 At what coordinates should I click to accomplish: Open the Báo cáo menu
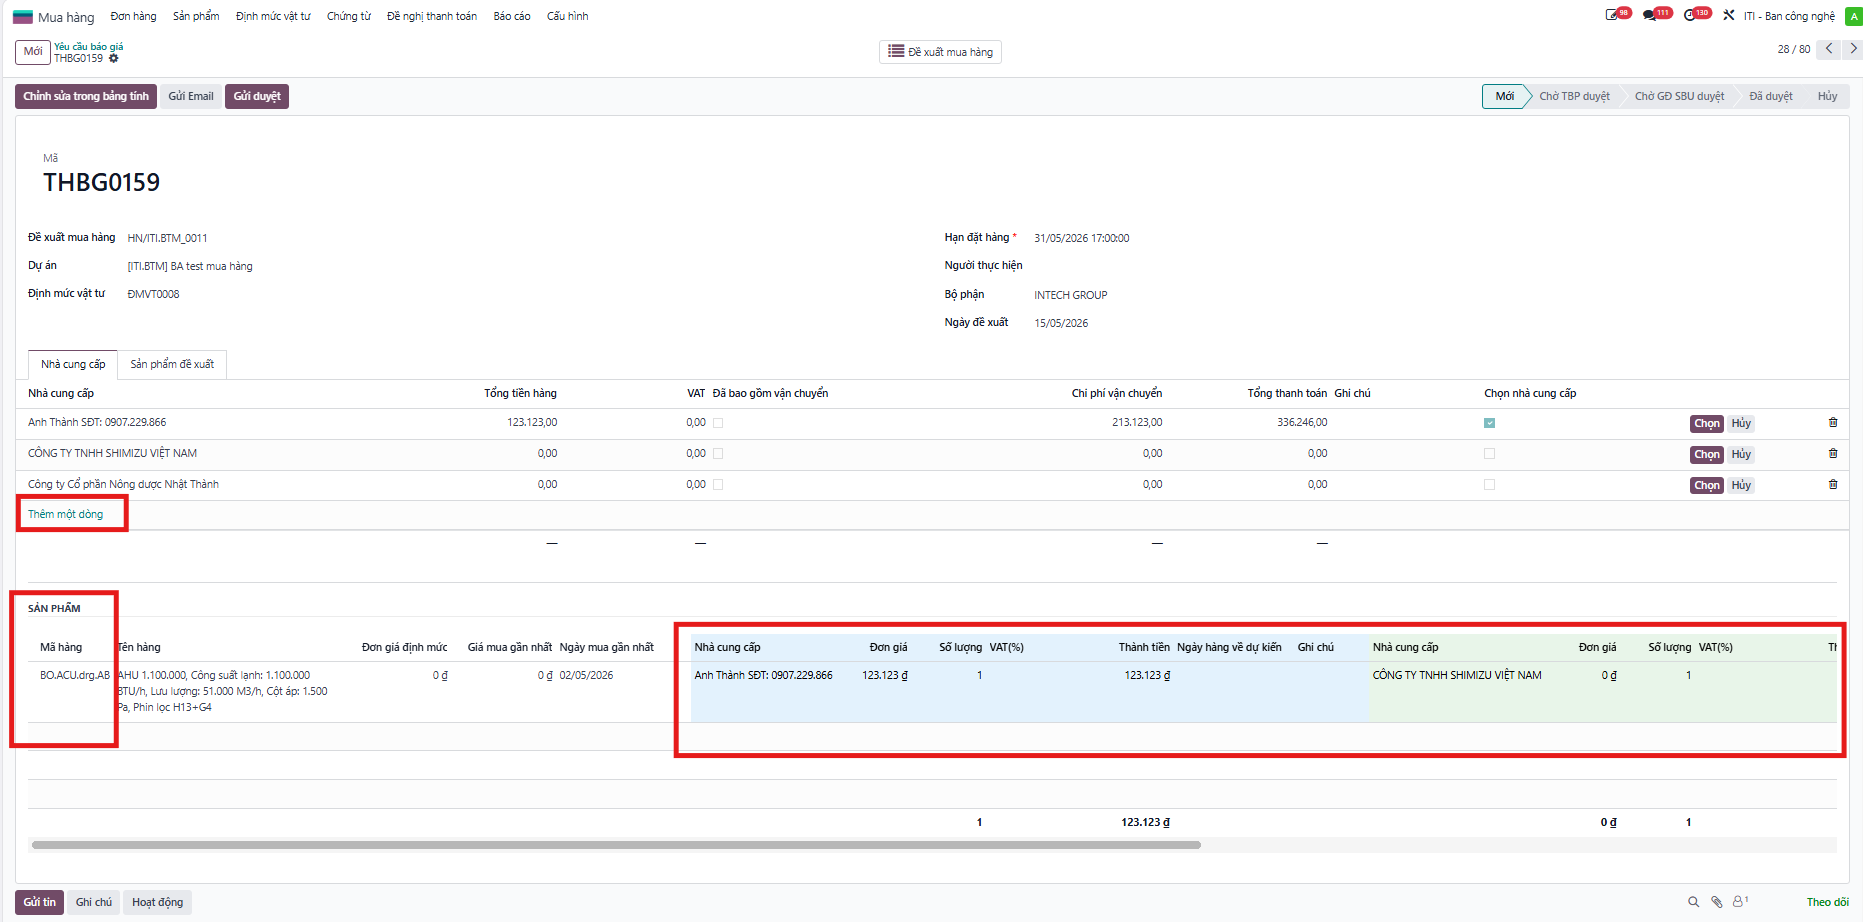[x=512, y=16]
